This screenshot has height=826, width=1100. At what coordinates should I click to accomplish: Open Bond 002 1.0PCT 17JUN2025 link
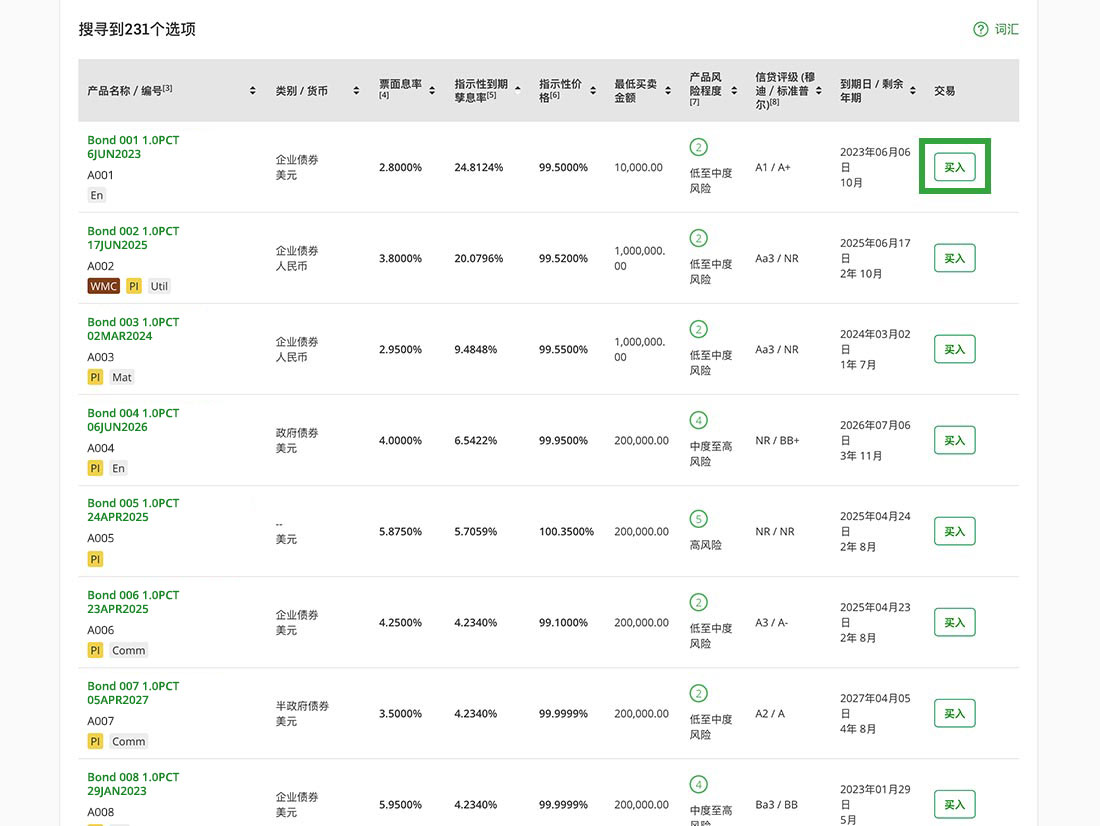(x=133, y=238)
